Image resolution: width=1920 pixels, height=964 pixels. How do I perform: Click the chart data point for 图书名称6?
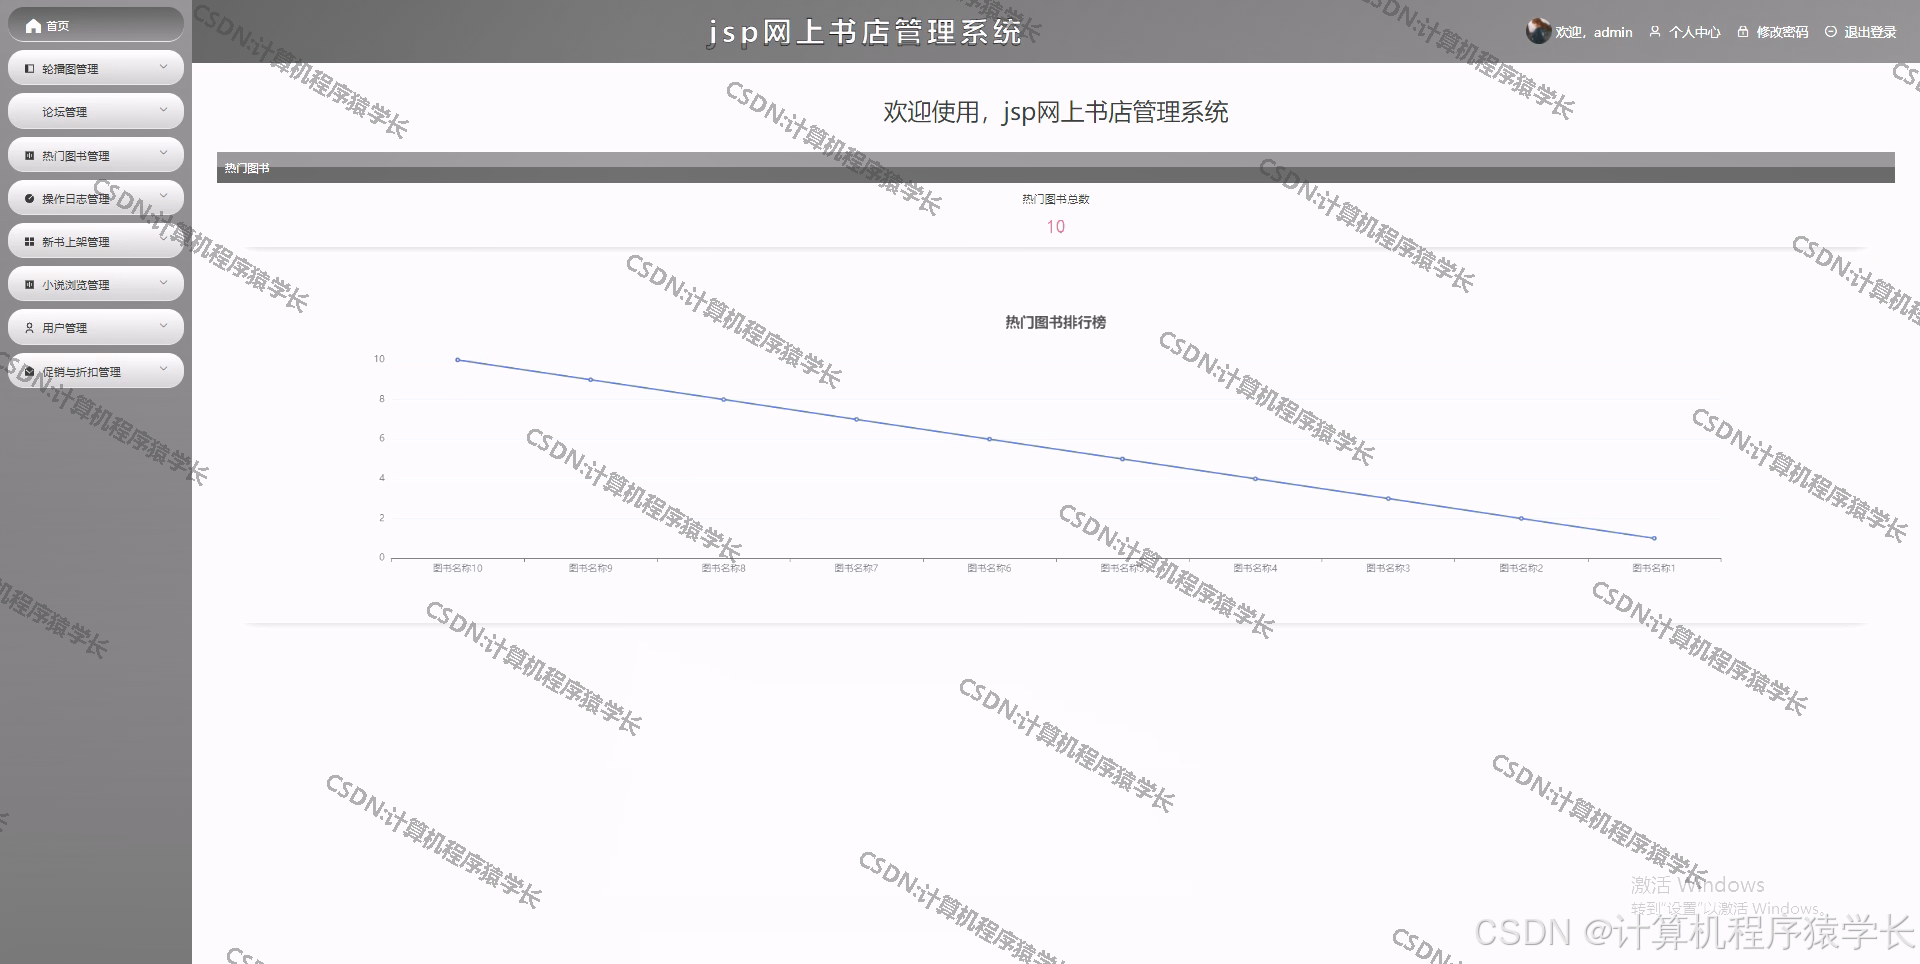pos(990,439)
